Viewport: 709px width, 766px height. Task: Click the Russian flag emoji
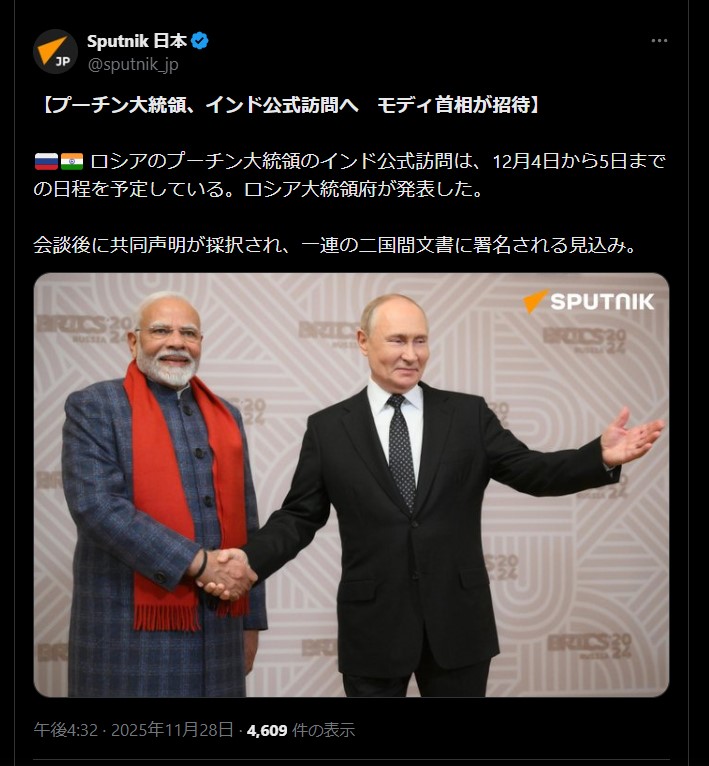pyautogui.click(x=46, y=161)
